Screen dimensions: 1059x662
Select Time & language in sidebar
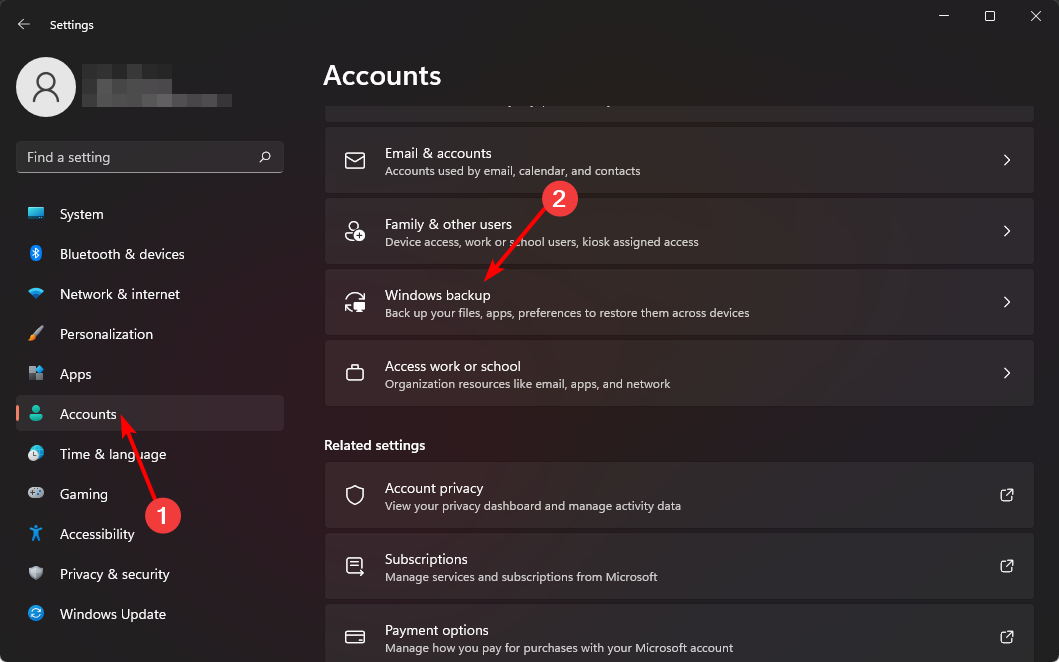[113, 454]
